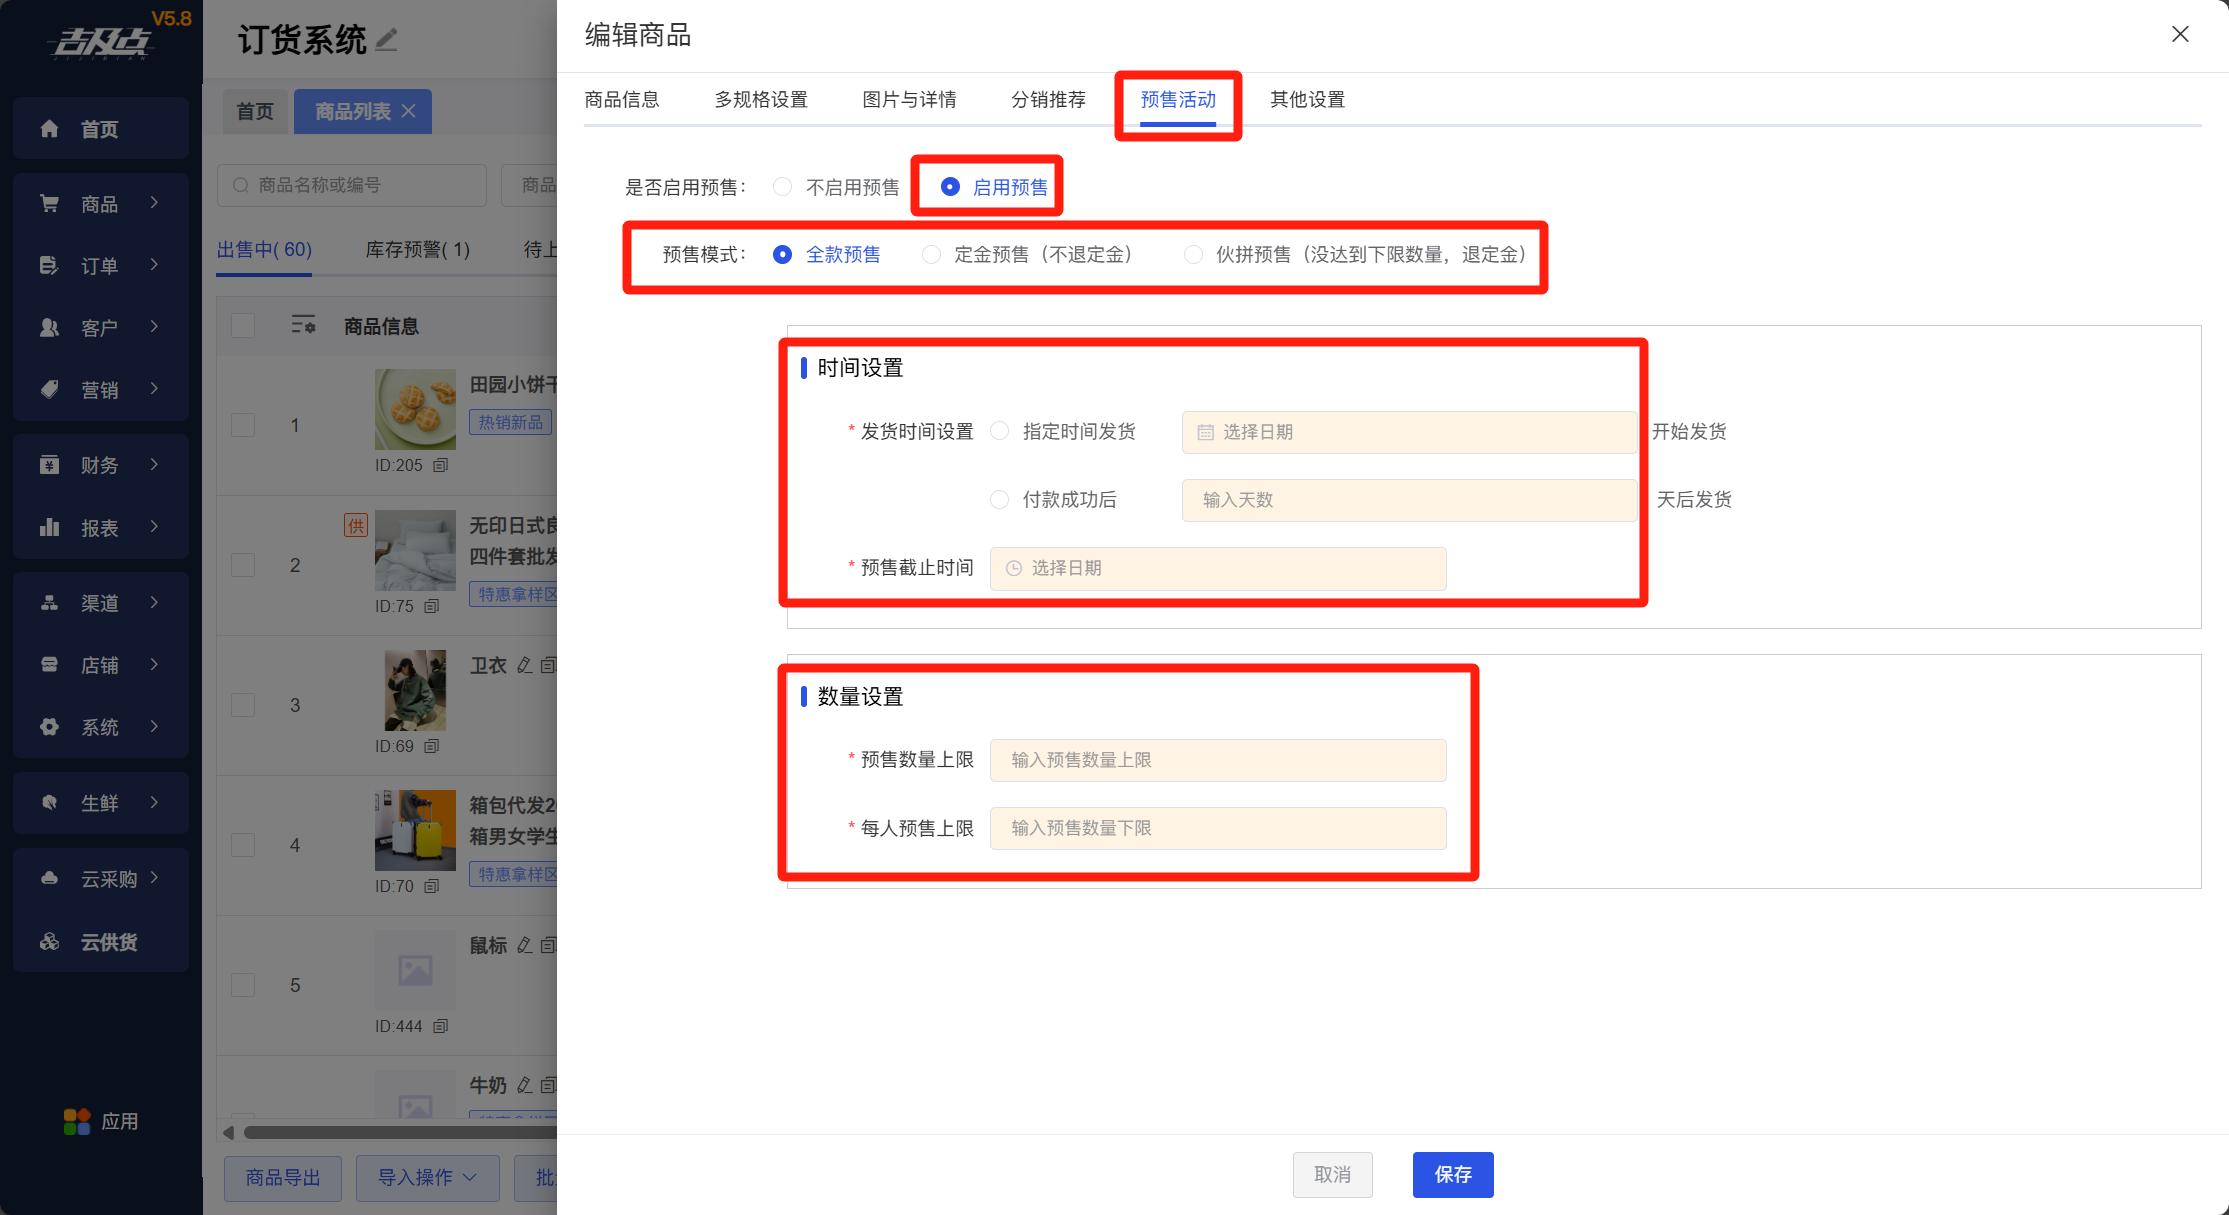Viewport: 2229px width, 1215px height.
Task: Expand the 订单 sidebar menu
Action: click(x=100, y=265)
